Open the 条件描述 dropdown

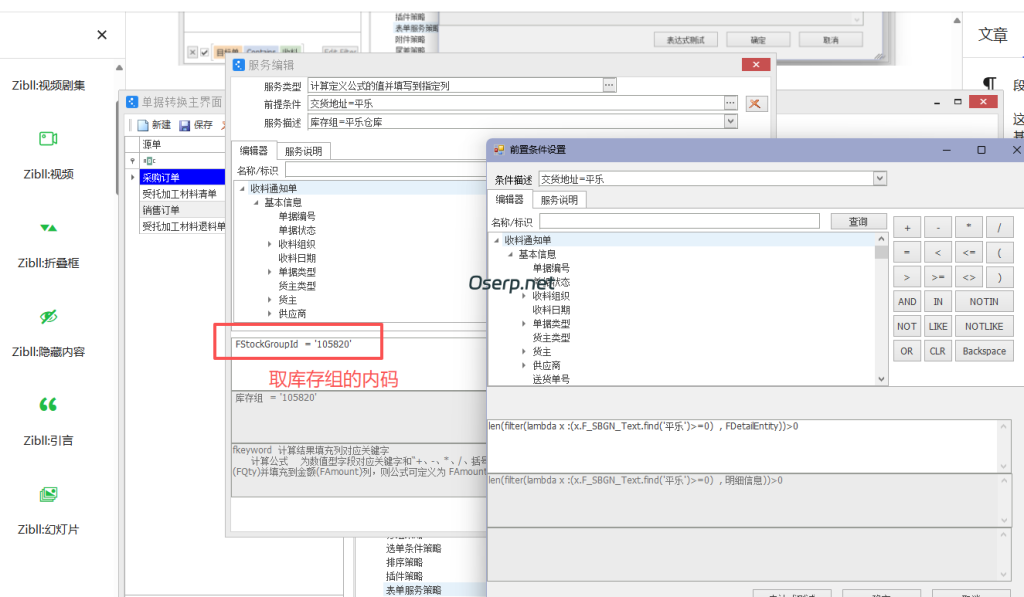878,179
